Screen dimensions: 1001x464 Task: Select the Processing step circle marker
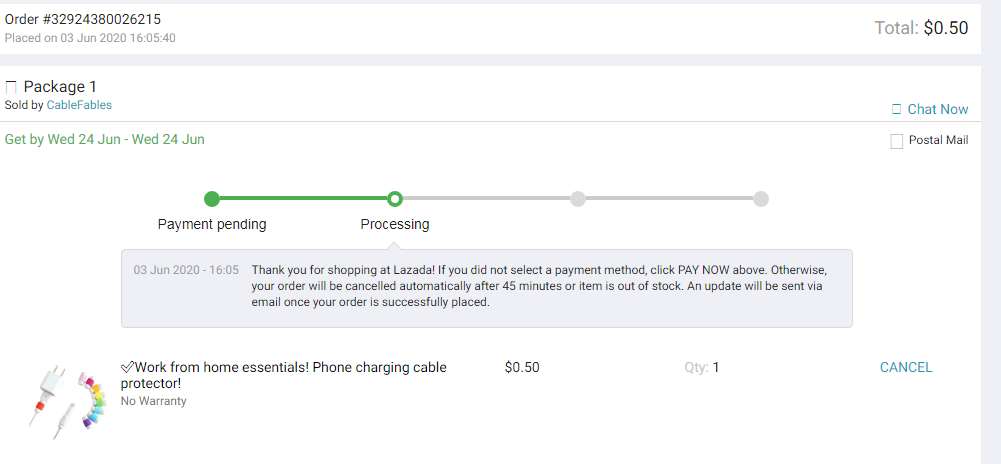395,199
